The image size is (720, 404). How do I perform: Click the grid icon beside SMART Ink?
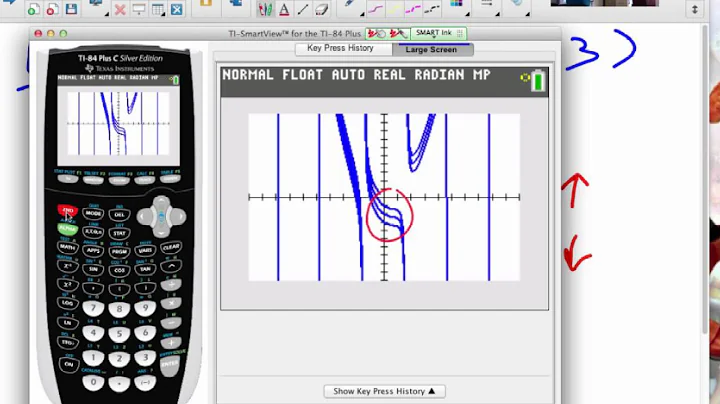click(460, 34)
